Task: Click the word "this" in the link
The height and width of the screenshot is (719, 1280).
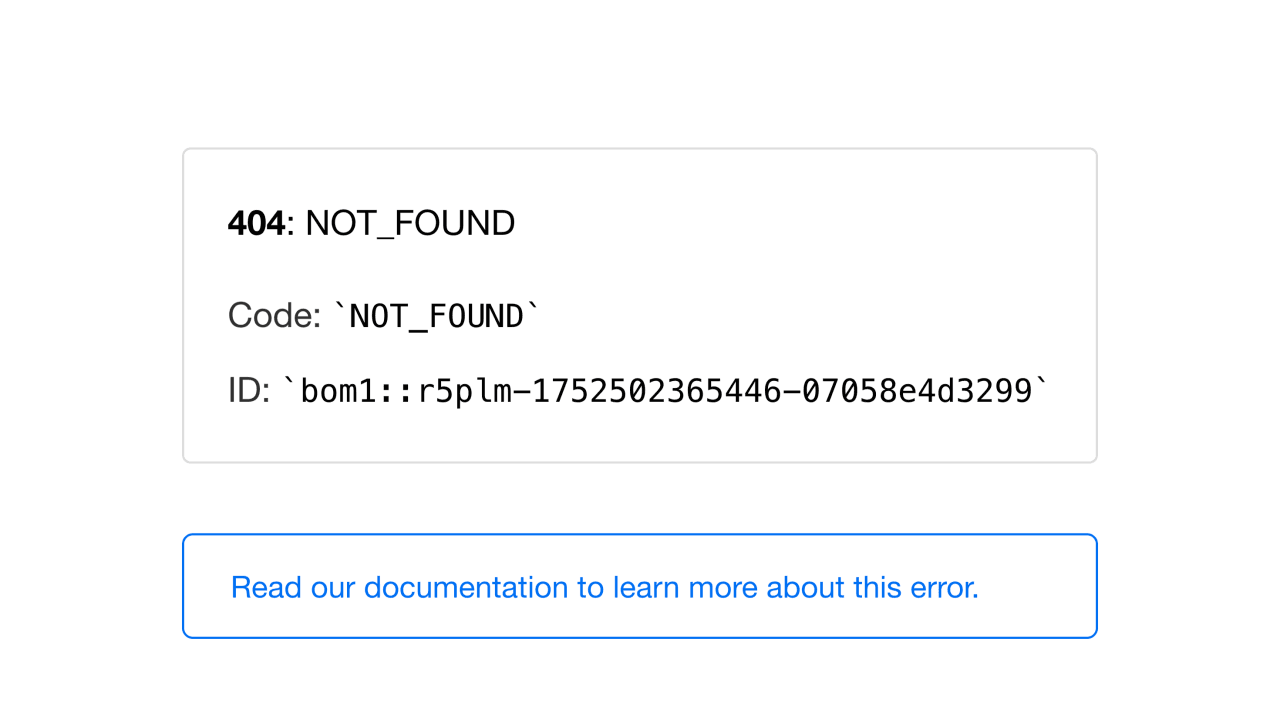Action: click(878, 587)
